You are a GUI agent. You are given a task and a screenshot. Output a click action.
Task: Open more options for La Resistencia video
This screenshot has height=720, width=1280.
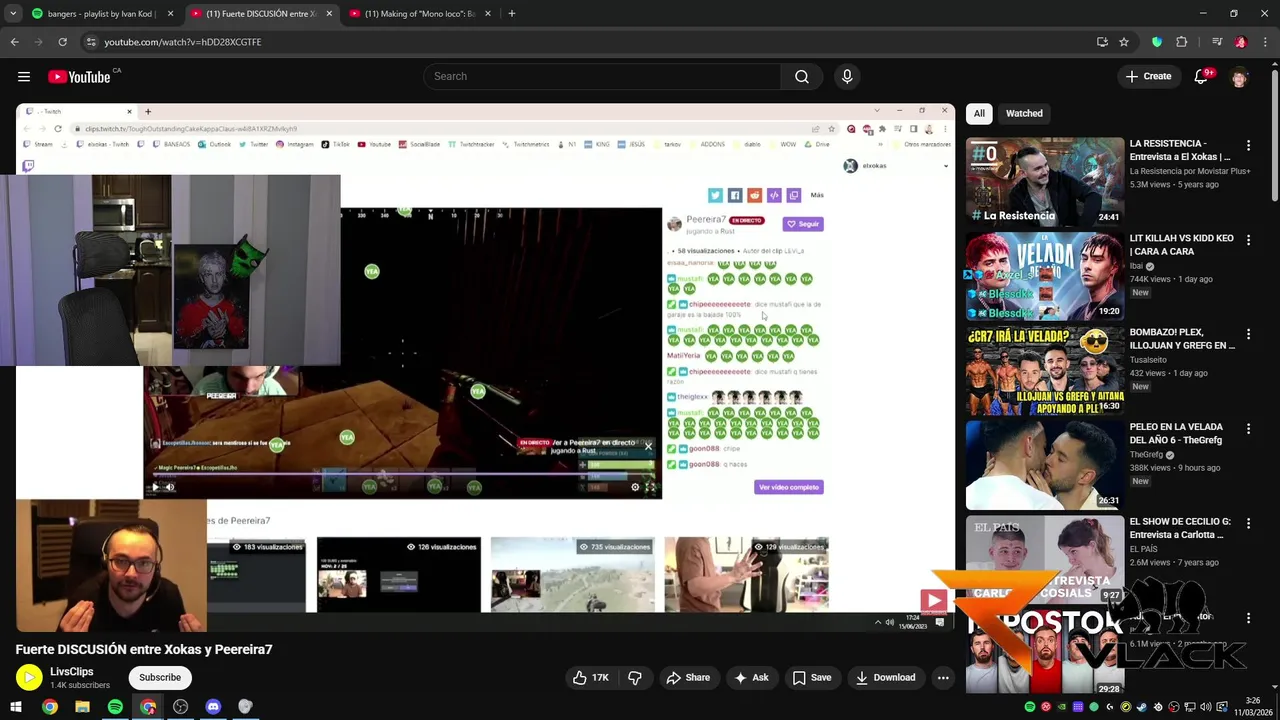[1248, 146]
